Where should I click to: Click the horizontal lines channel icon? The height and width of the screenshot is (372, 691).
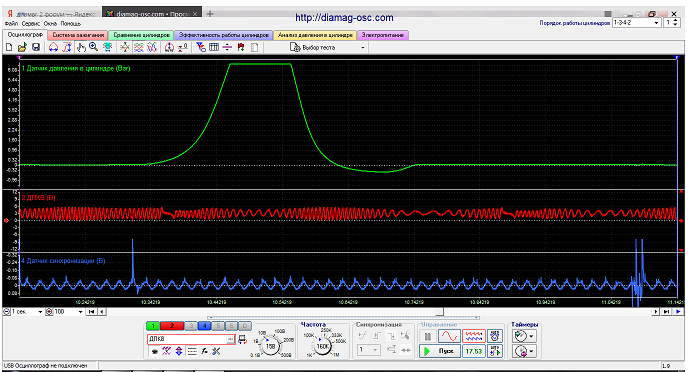[x=192, y=351]
